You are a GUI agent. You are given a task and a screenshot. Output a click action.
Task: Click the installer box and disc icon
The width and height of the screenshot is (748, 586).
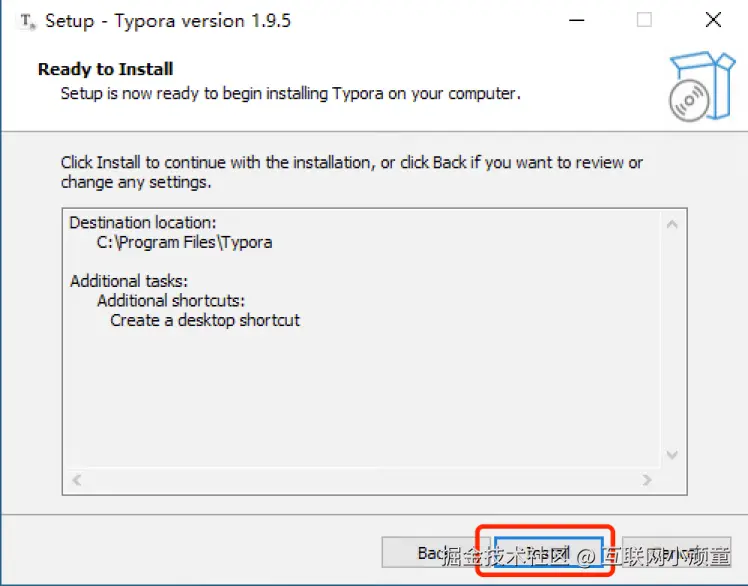[x=694, y=85]
